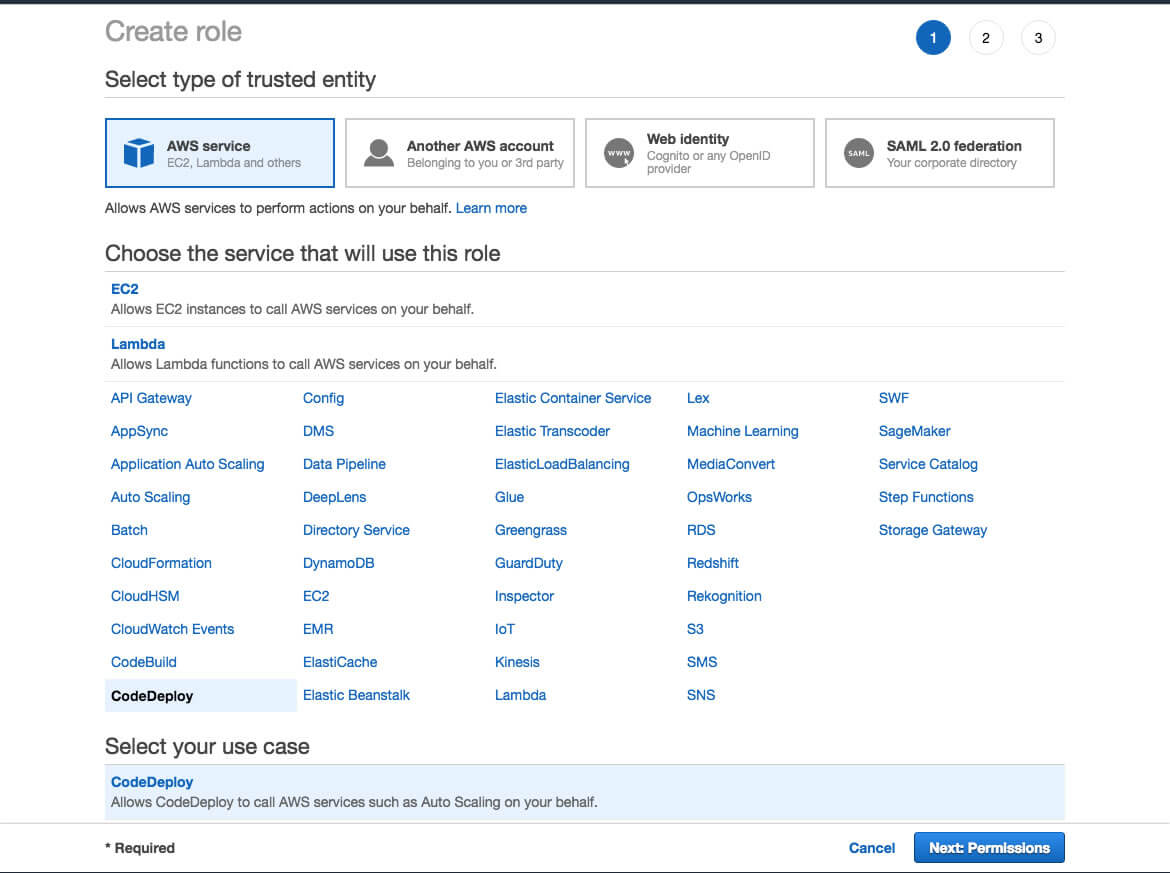The height and width of the screenshot is (873, 1170).
Task: Select Data Pipeline service
Action: click(344, 464)
